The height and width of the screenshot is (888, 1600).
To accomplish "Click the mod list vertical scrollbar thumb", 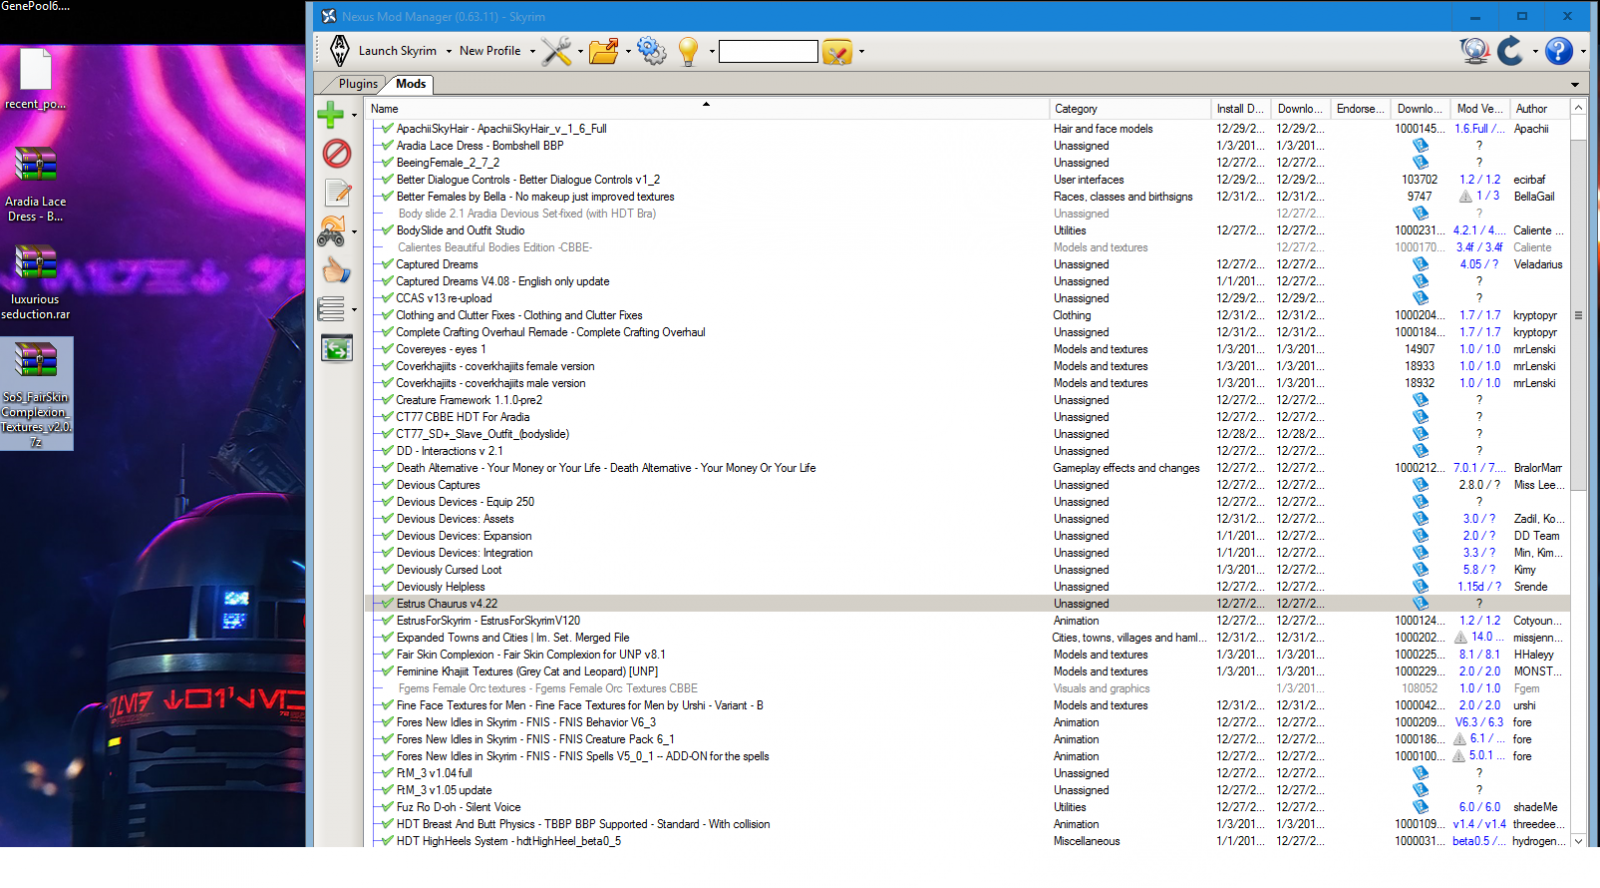I will (1578, 315).
